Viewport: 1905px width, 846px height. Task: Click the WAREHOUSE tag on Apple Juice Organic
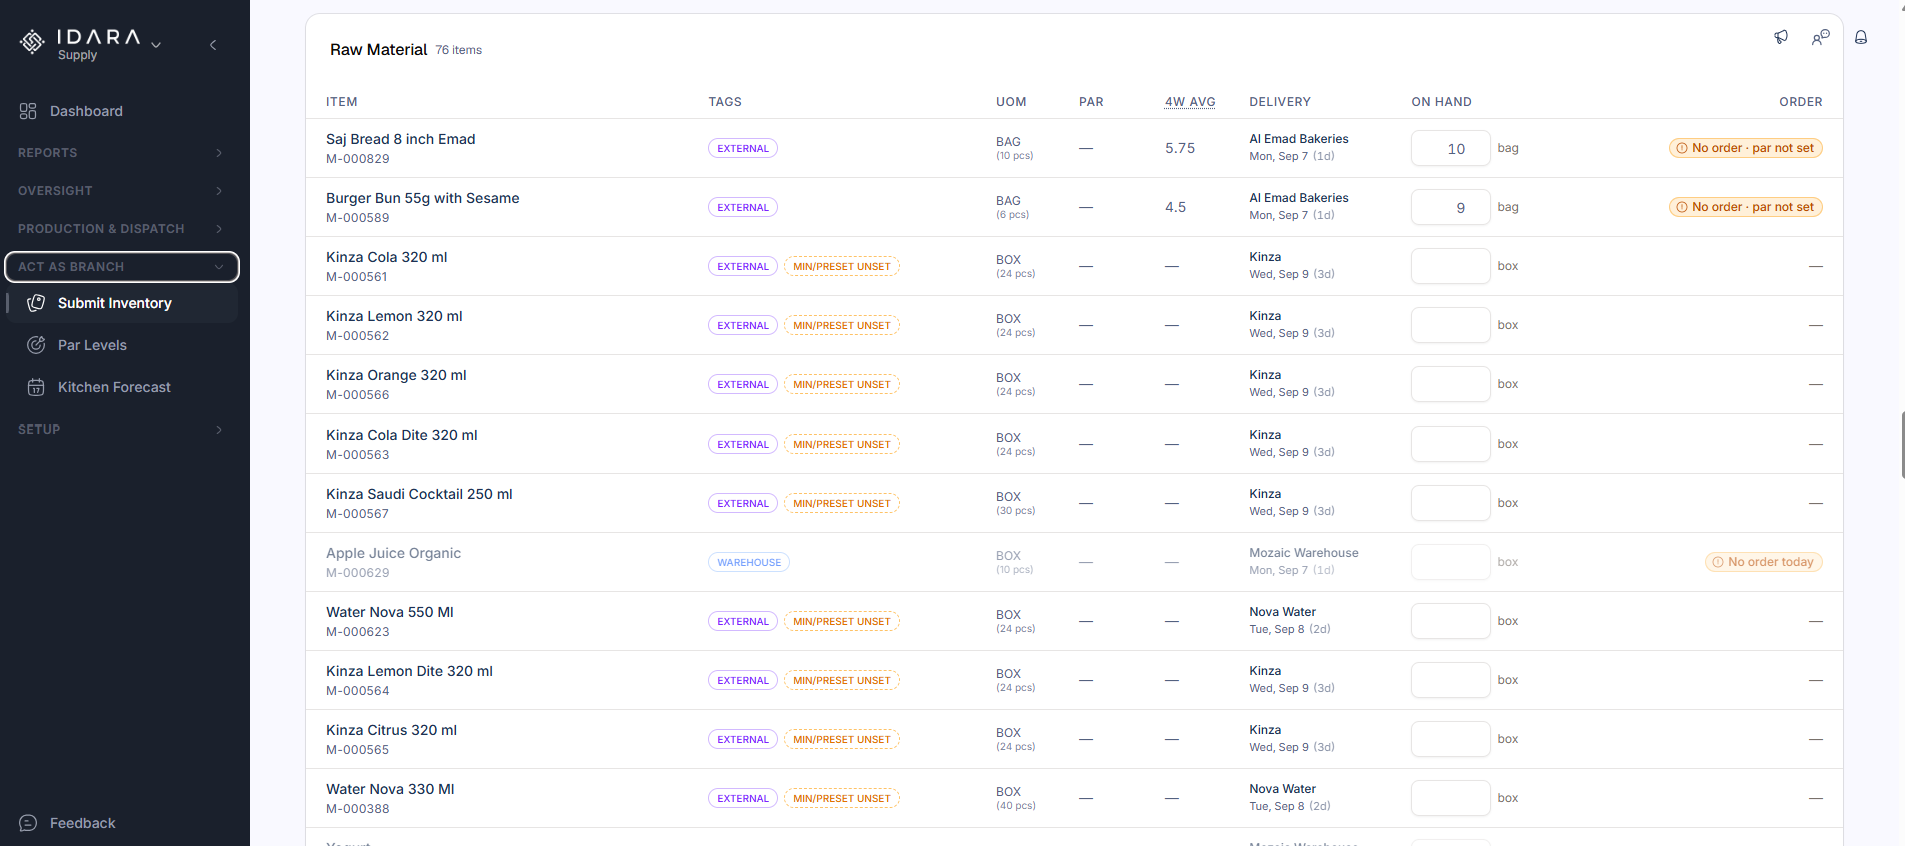(749, 562)
